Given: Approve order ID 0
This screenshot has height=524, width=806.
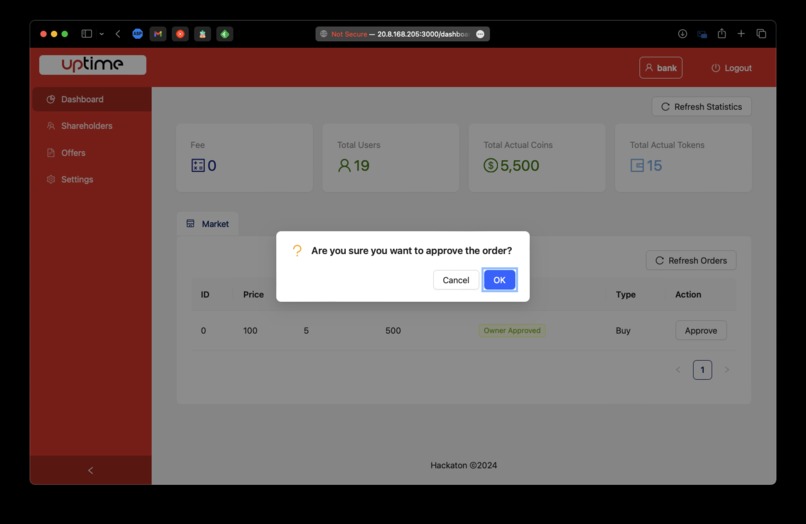Looking at the screenshot, I should 701,330.
